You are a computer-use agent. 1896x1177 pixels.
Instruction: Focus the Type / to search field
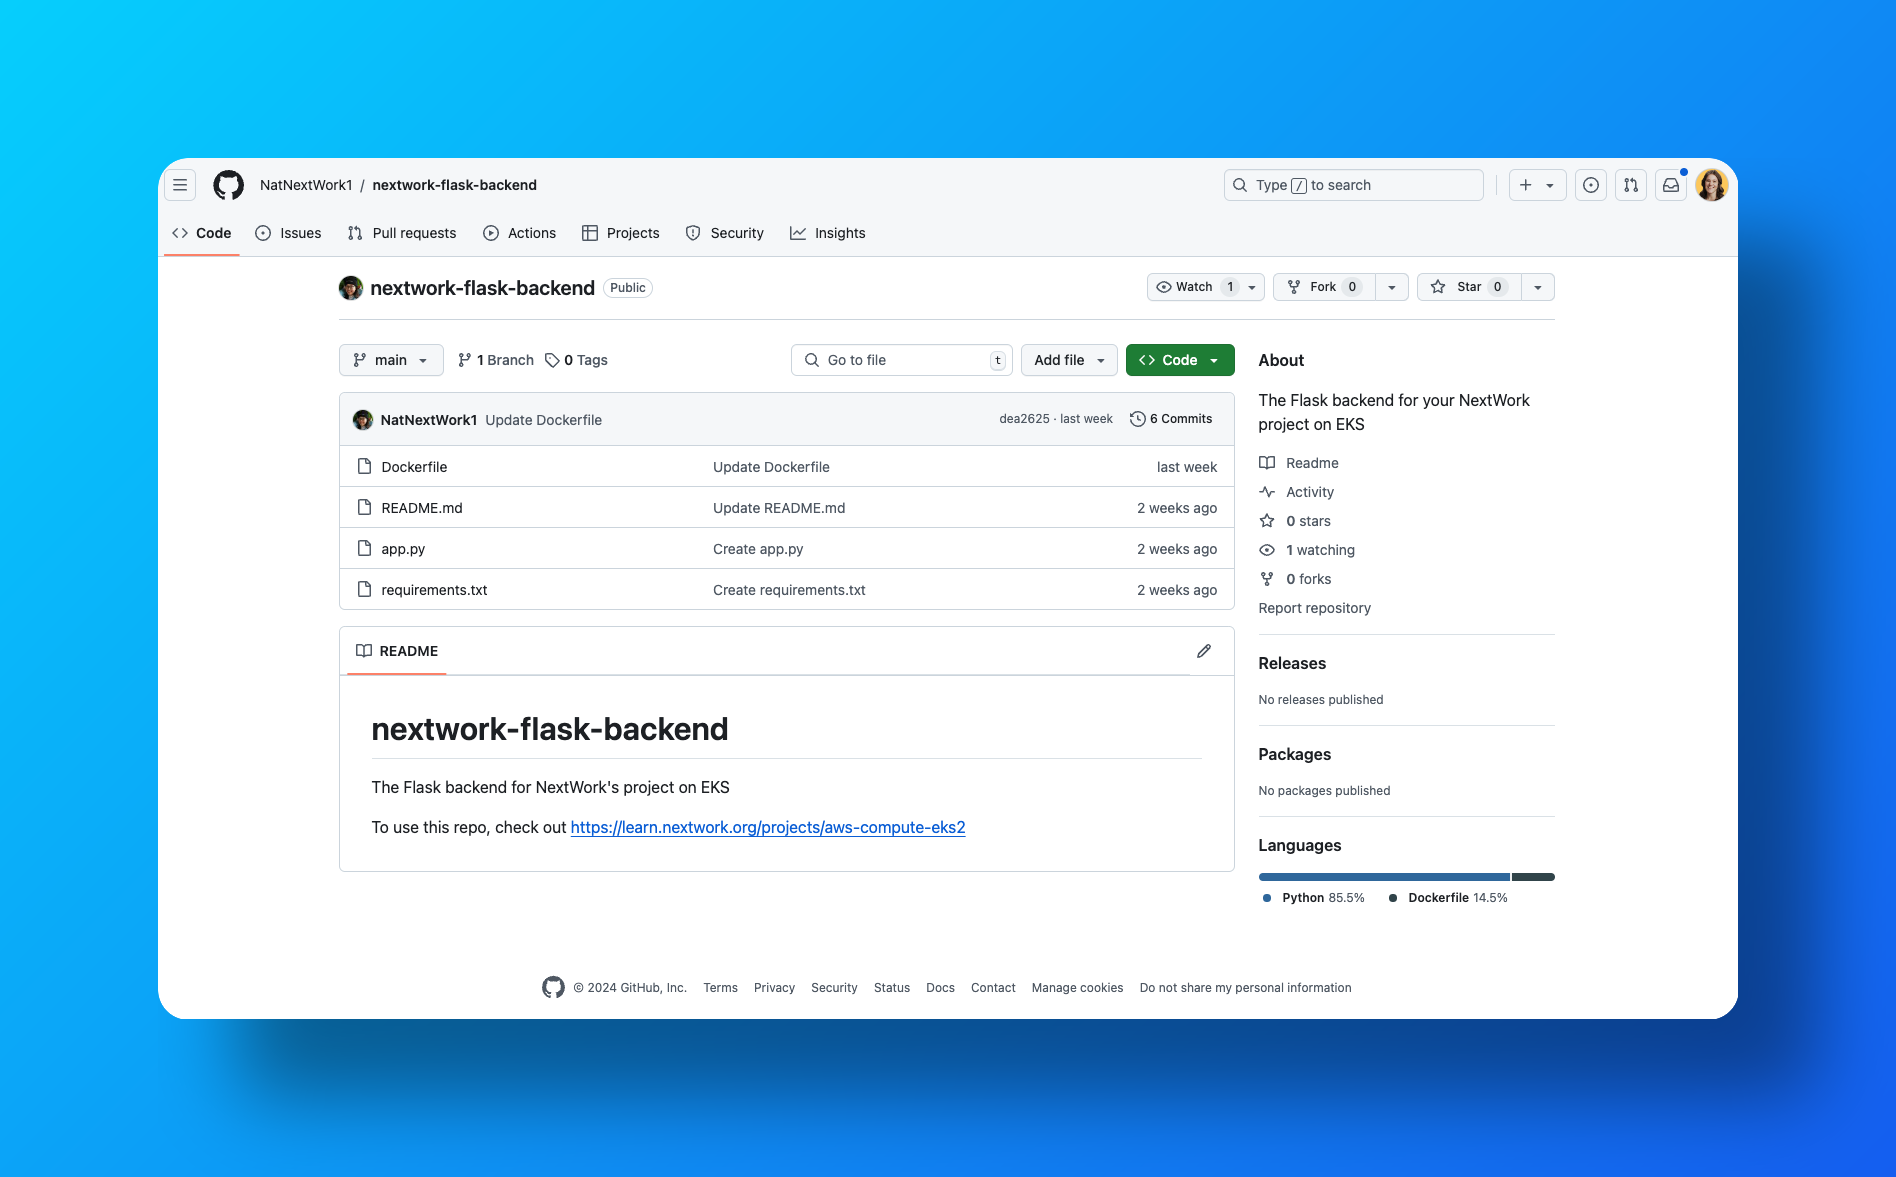[x=1354, y=185]
